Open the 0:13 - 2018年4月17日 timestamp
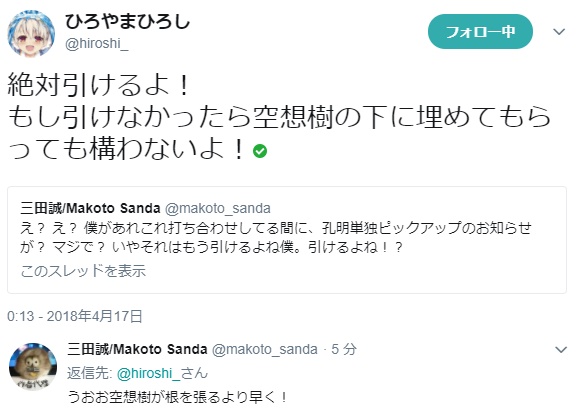This screenshot has width=576, height=414. click(75, 316)
